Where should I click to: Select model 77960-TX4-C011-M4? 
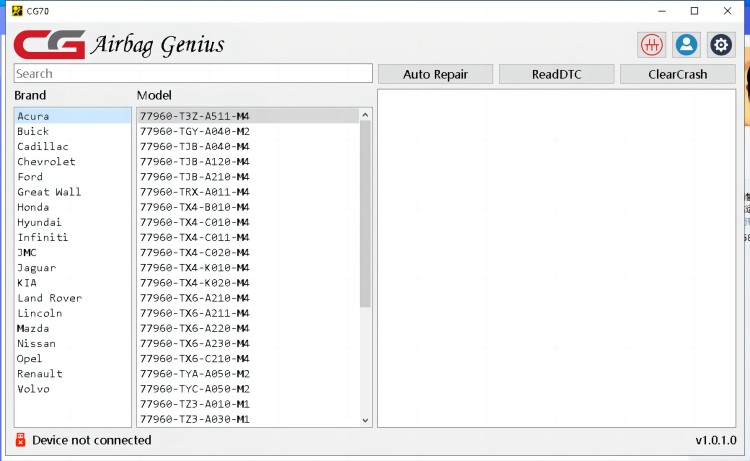click(248, 237)
